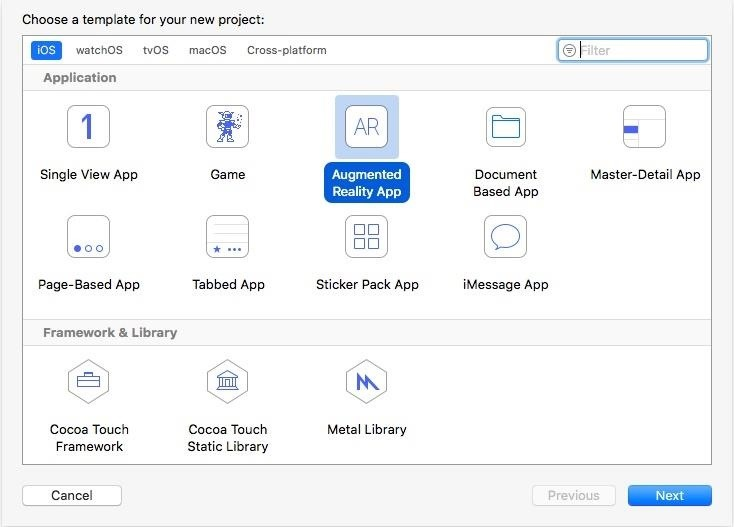Switch to the watchOS platform tab
734x527 pixels.
tap(99, 50)
